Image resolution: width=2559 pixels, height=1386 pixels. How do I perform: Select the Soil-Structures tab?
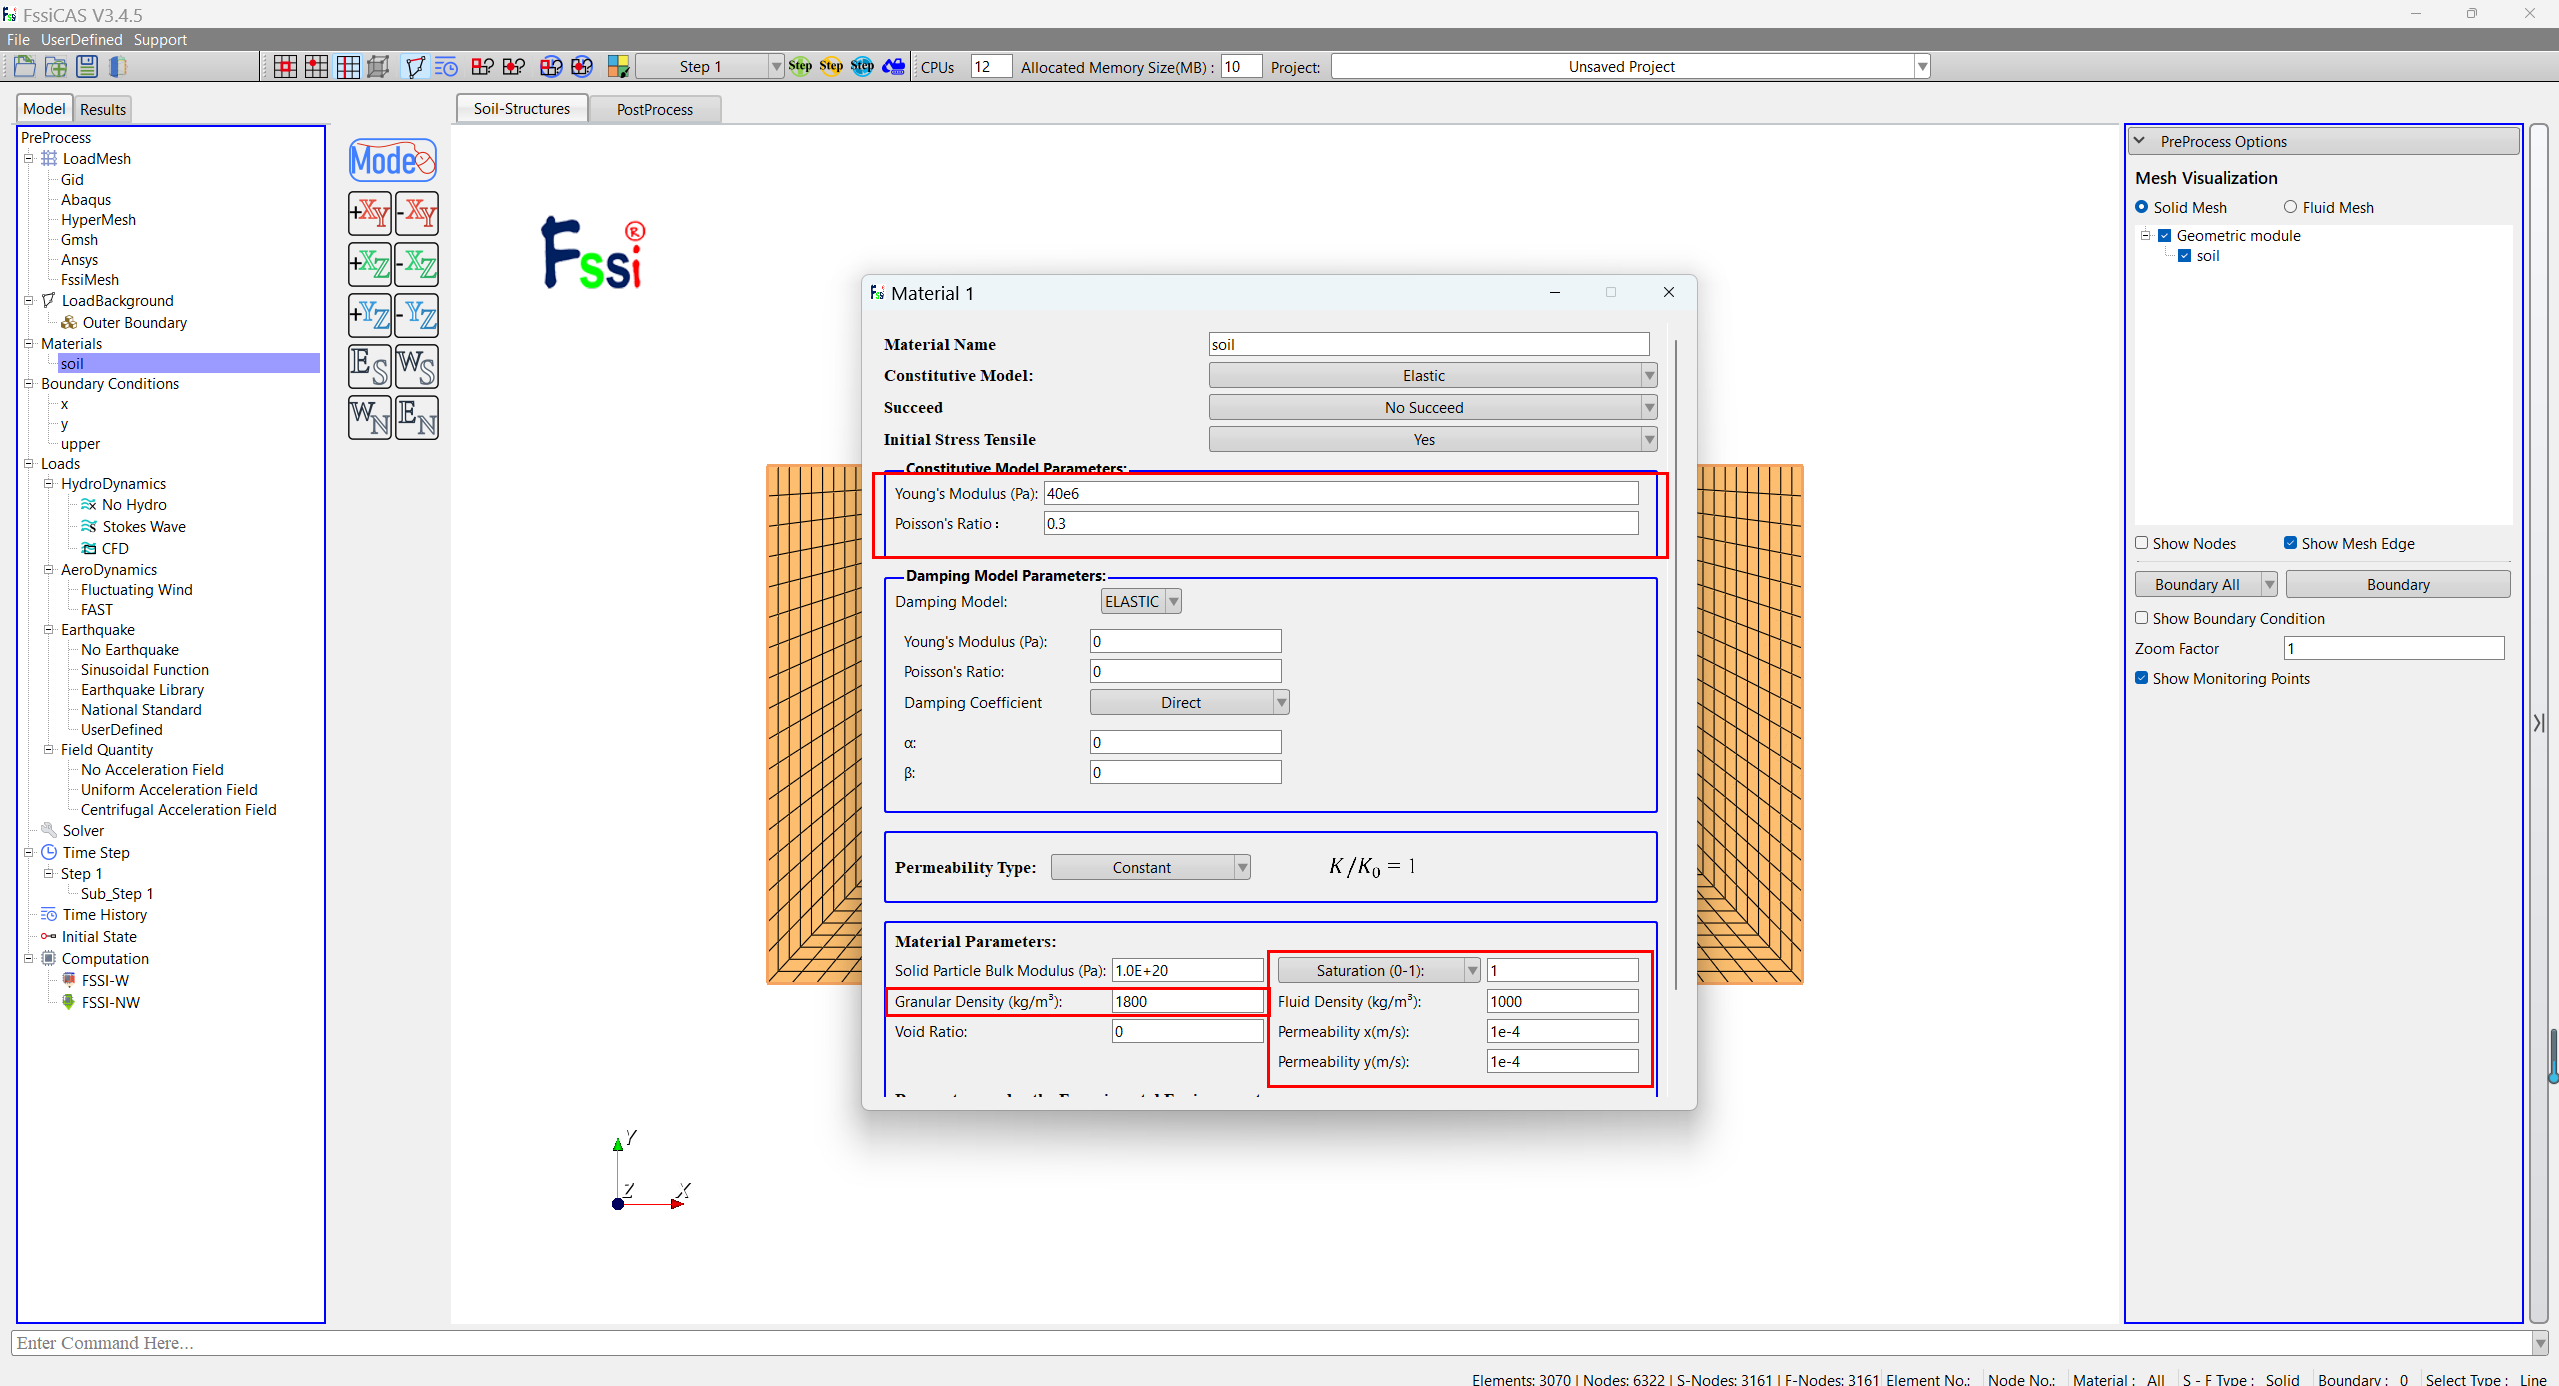pos(522,109)
